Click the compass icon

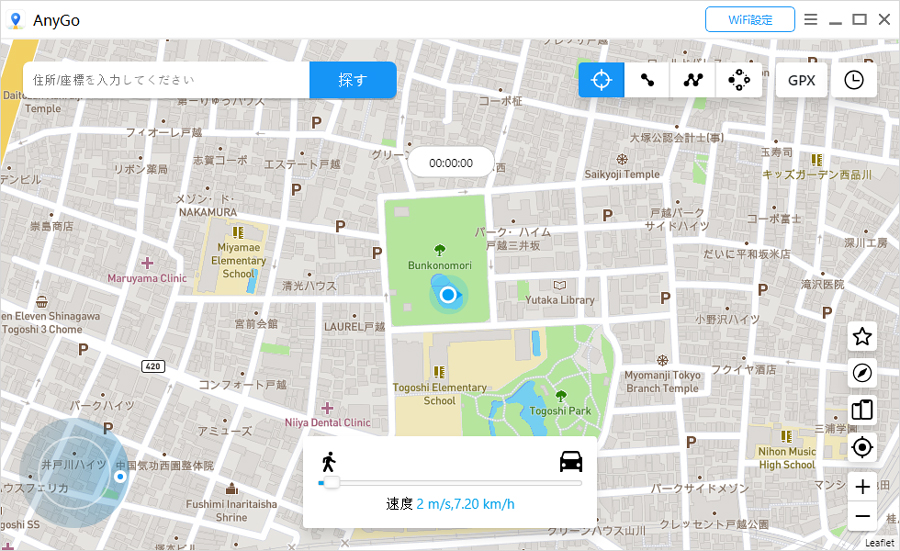pyautogui.click(x=862, y=373)
